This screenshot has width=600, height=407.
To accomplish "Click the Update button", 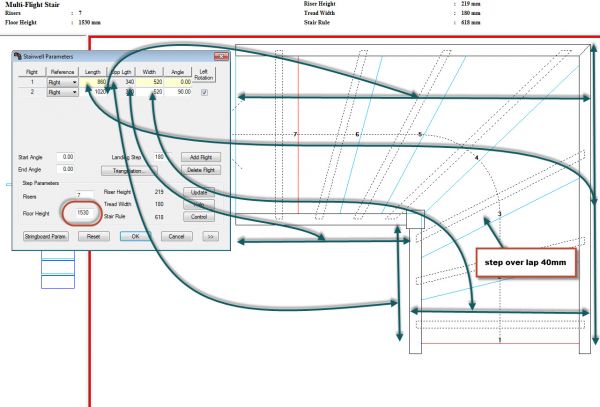I will coord(199,192).
